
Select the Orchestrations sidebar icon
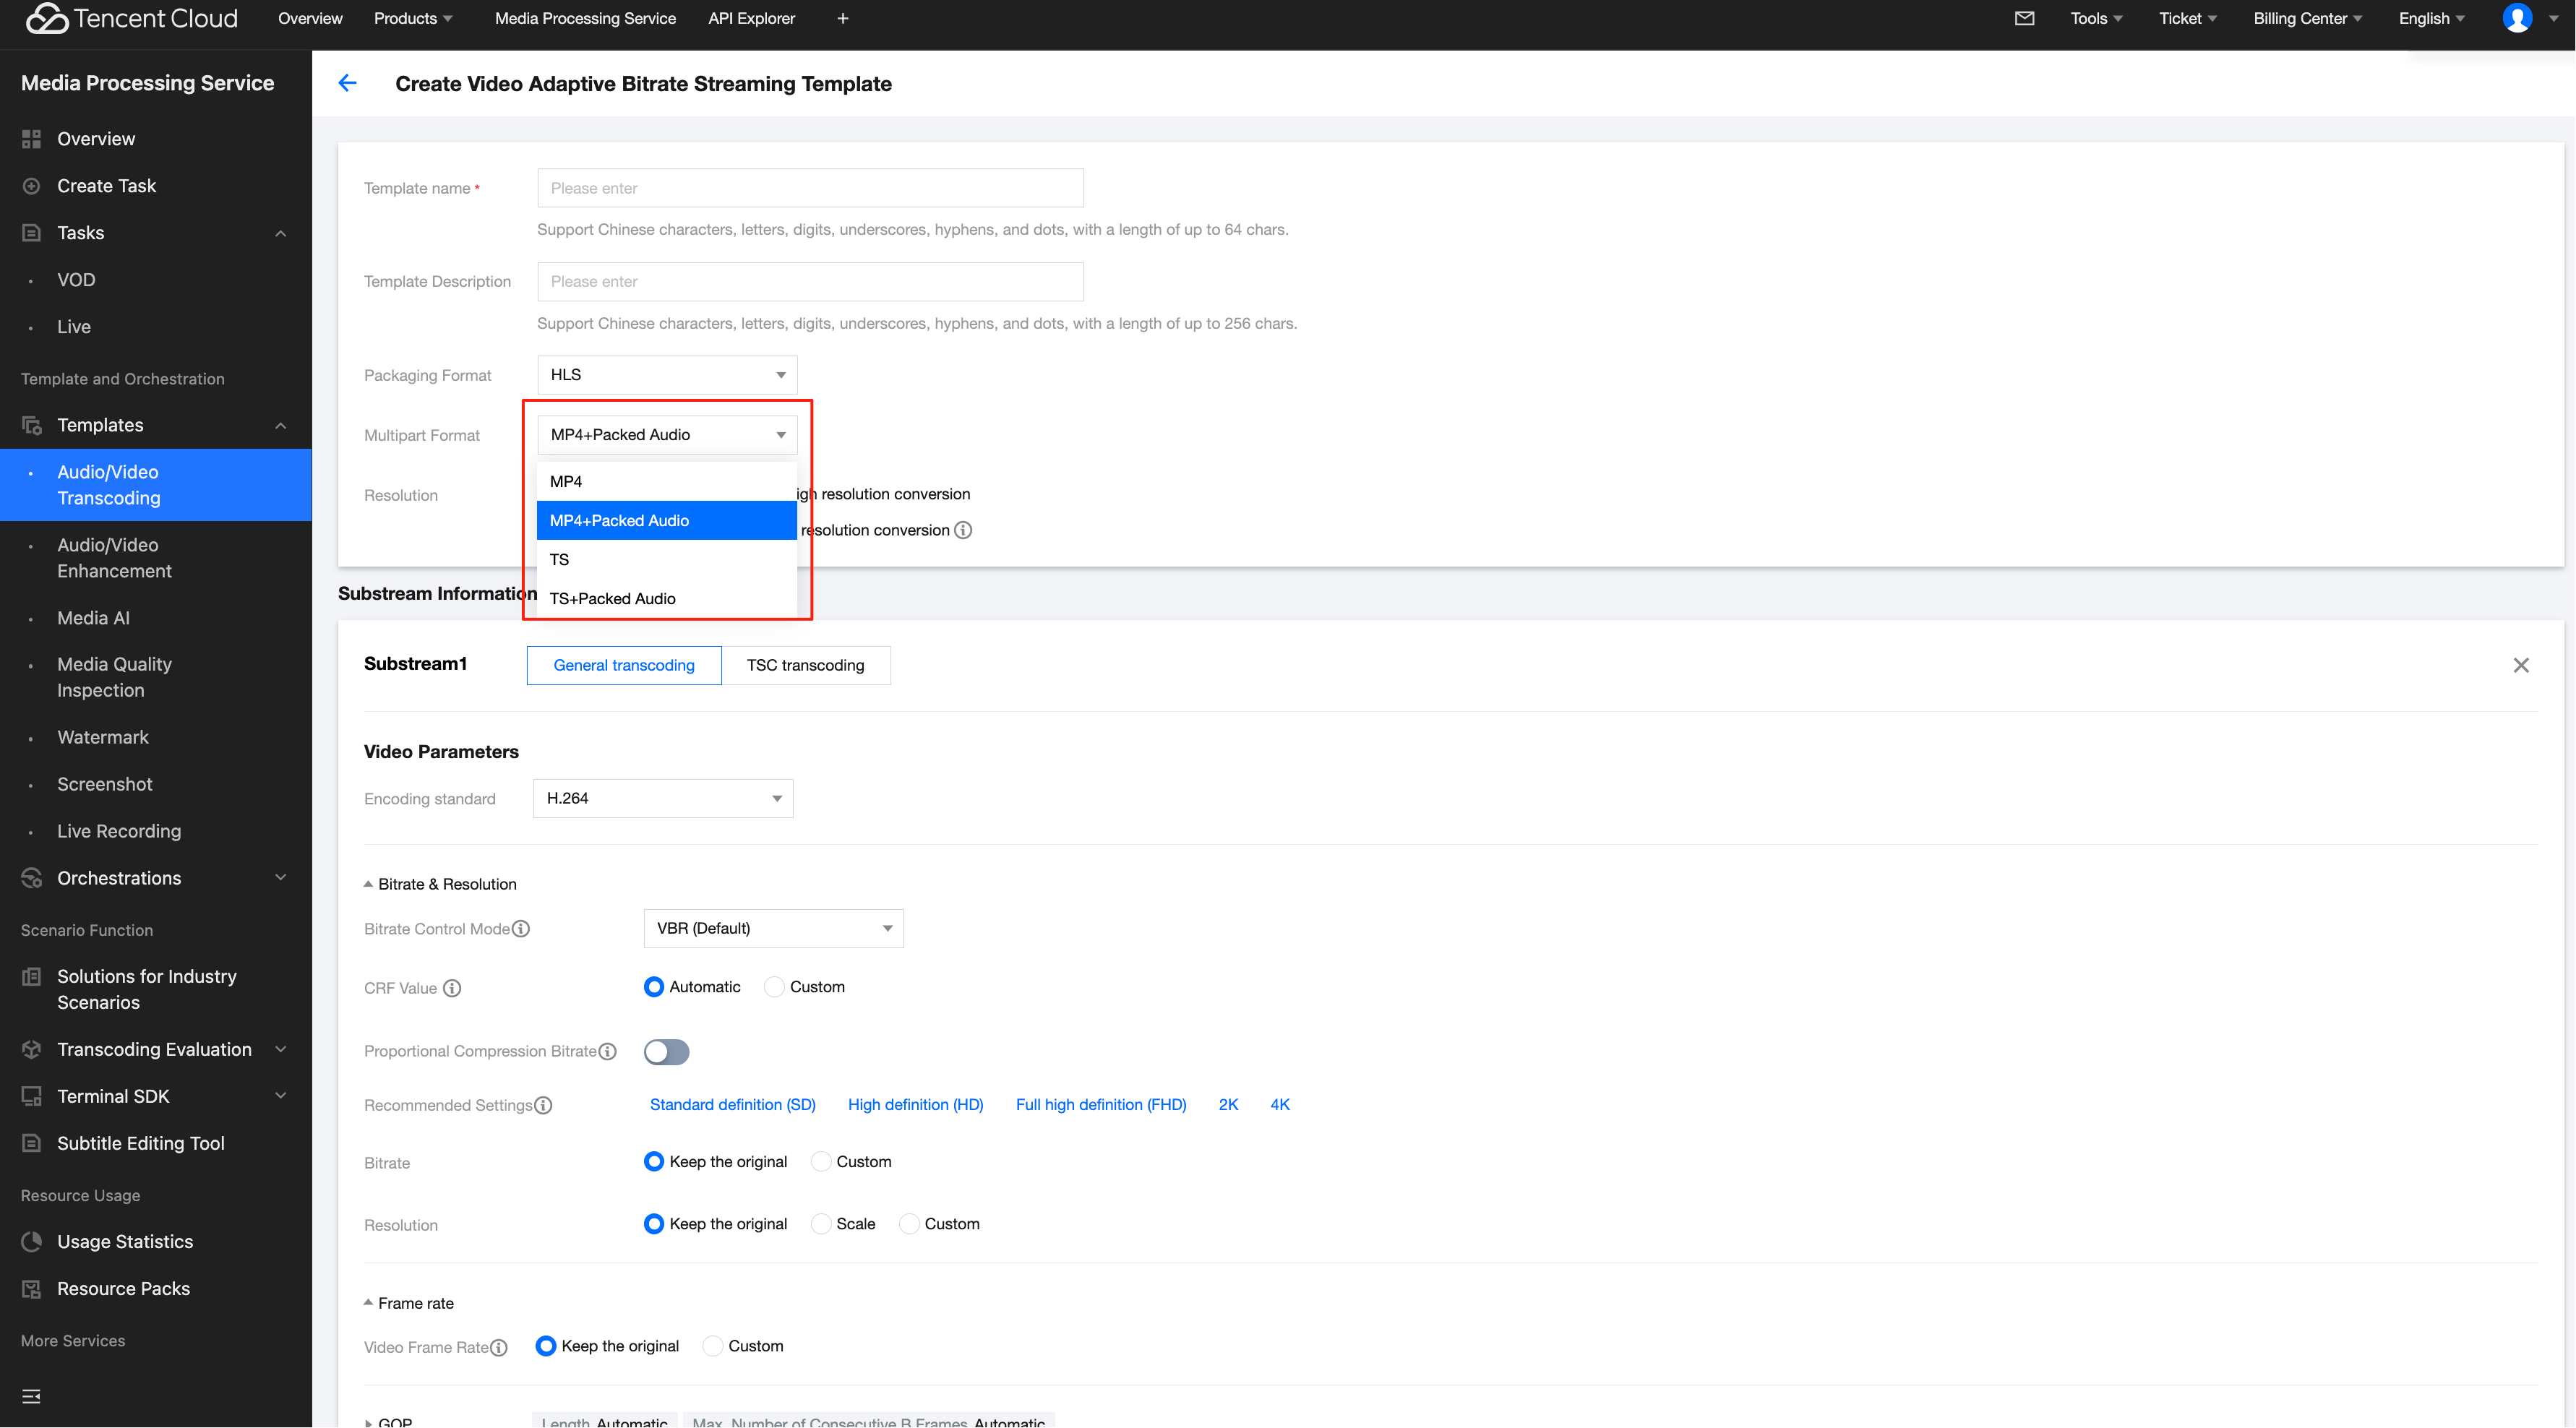(31, 878)
